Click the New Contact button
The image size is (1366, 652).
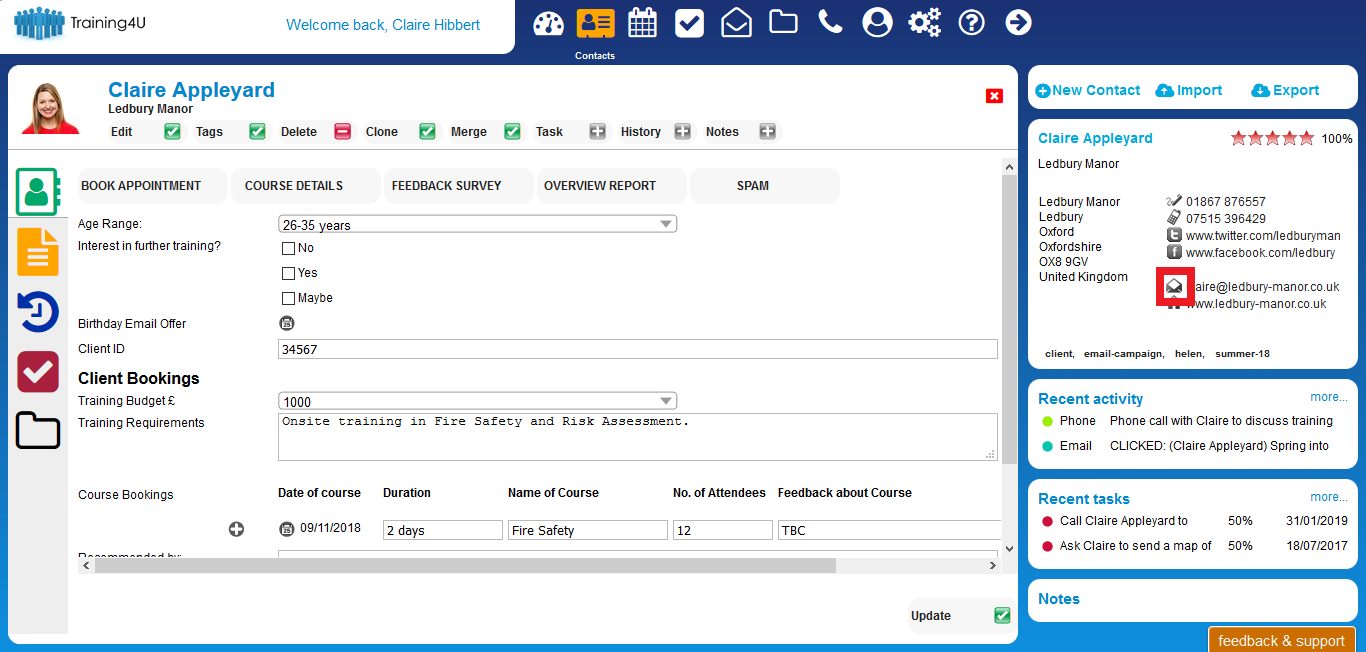click(x=1087, y=89)
